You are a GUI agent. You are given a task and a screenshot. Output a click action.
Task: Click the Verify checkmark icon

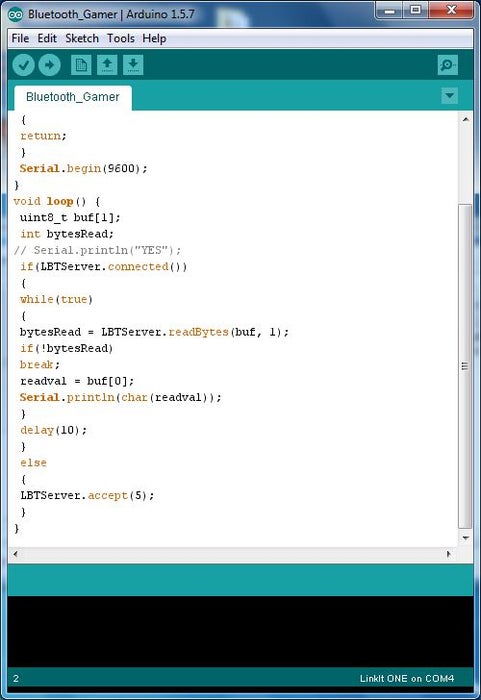pyautogui.click(x=24, y=65)
